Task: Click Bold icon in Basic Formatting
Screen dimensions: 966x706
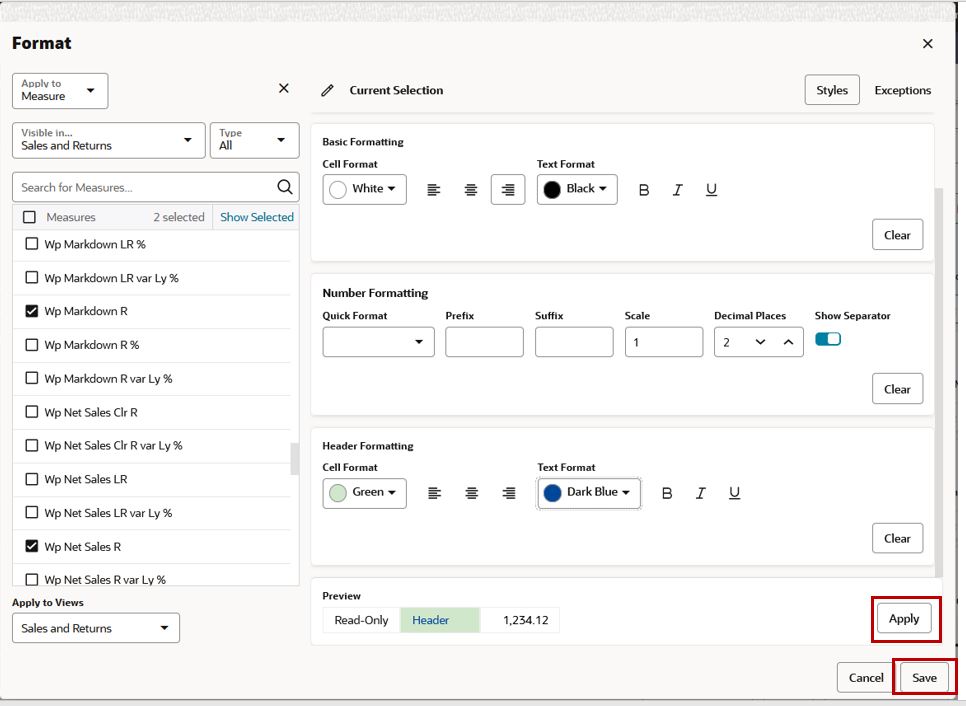Action: coord(644,190)
